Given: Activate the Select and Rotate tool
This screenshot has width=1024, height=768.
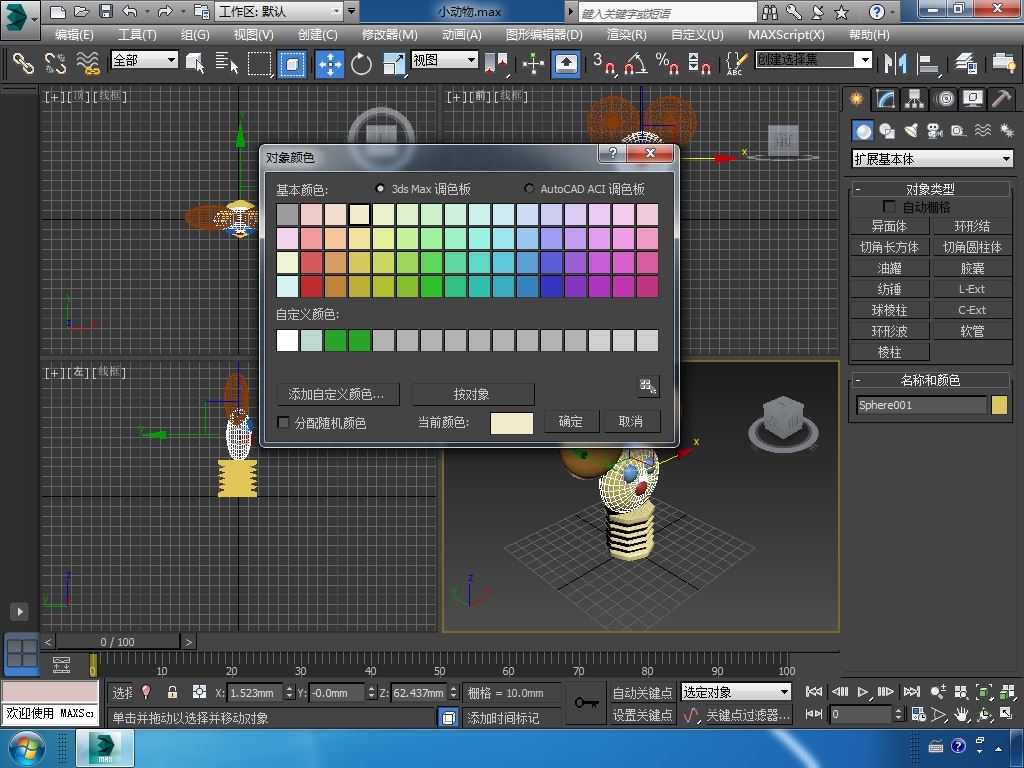Looking at the screenshot, I should click(361, 63).
